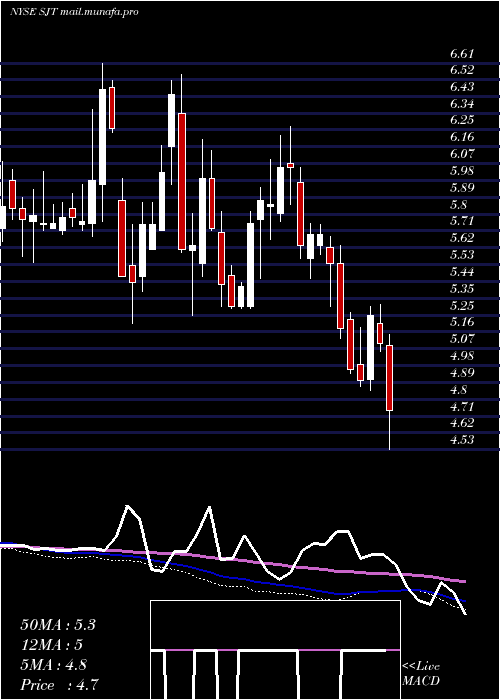Click the 4.98 price axis label

[x=462, y=356]
